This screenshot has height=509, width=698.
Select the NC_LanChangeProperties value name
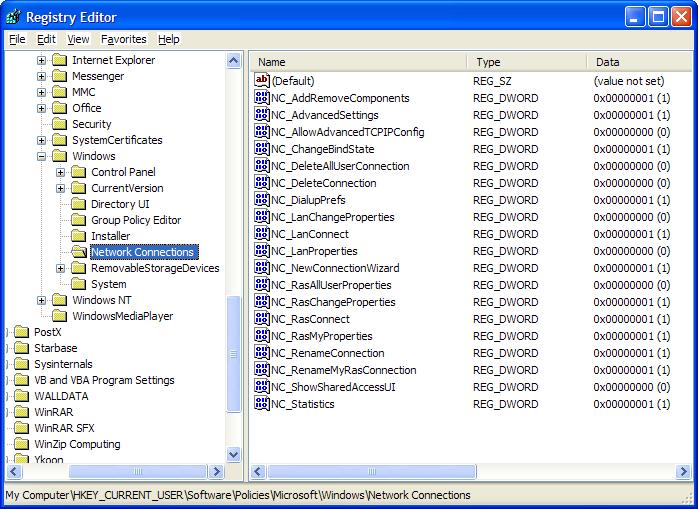click(x=333, y=217)
